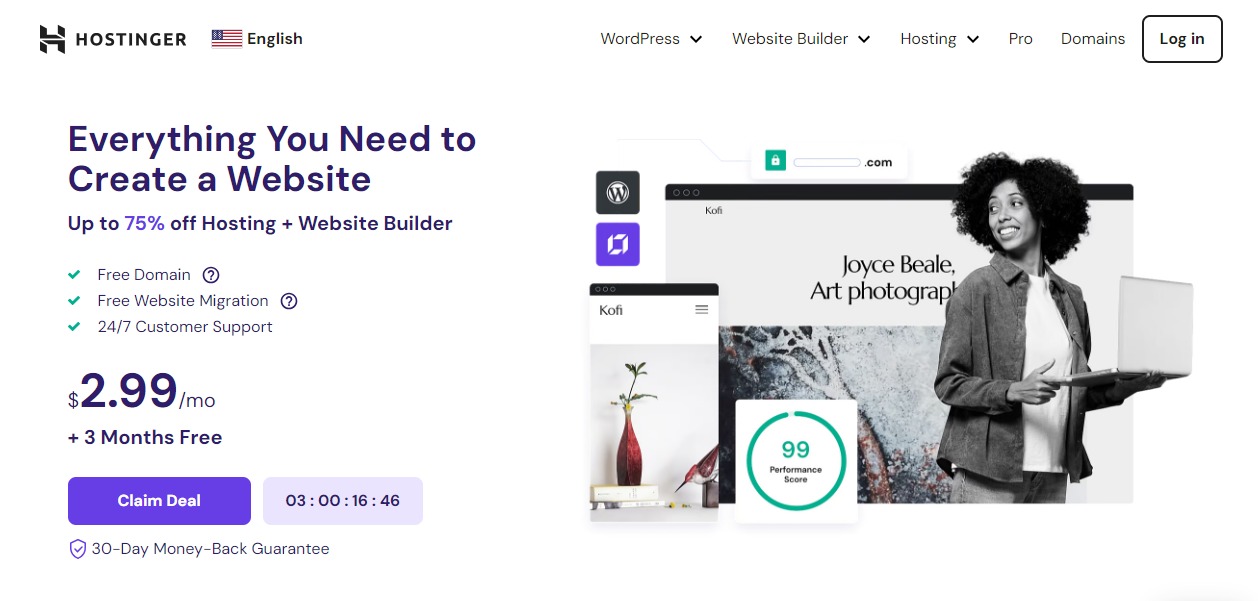Click the Log in button
This screenshot has height=601, width=1258.
[1182, 39]
